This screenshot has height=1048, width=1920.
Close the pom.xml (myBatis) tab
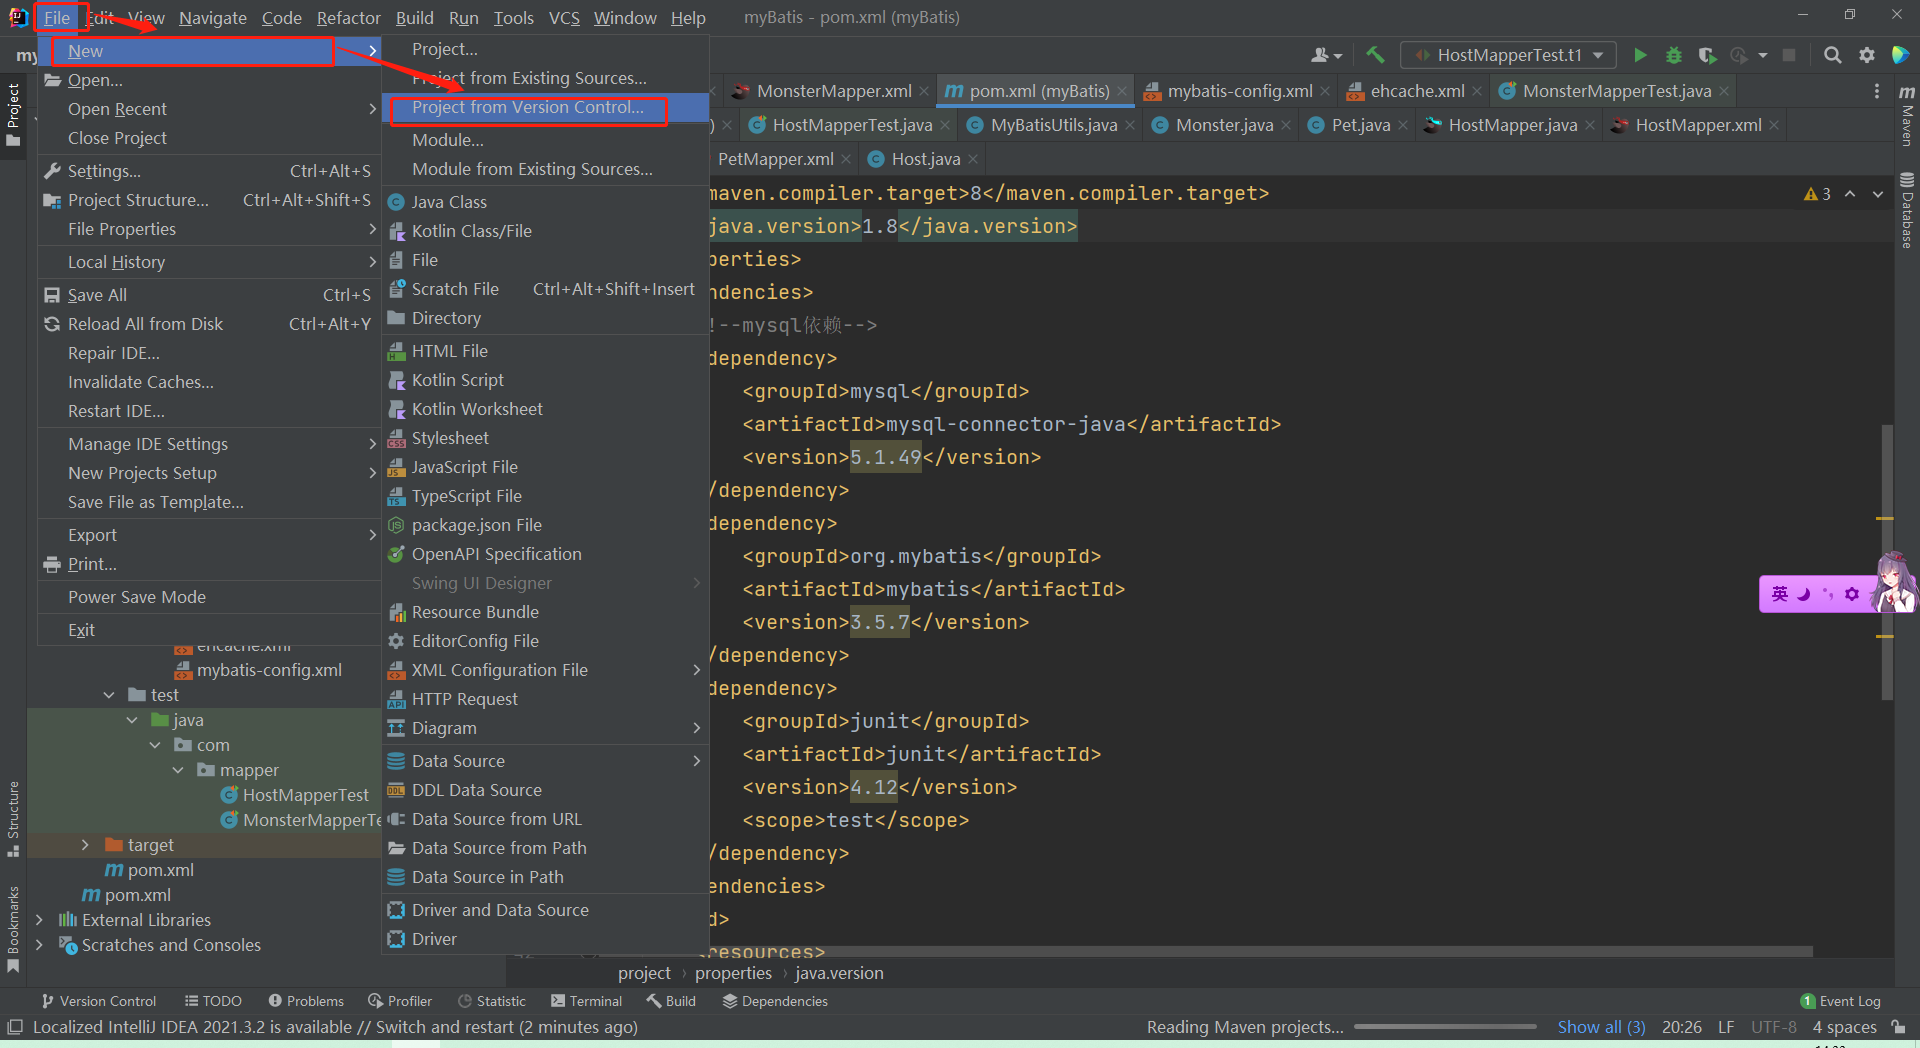(x=1122, y=91)
